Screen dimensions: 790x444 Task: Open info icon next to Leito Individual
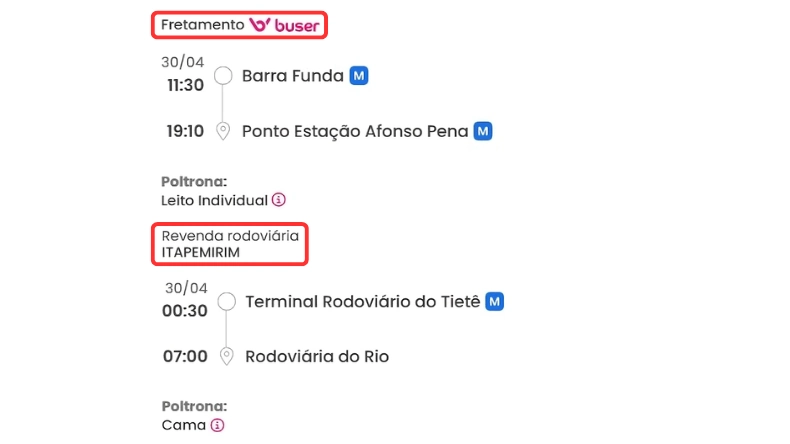pos(279,200)
